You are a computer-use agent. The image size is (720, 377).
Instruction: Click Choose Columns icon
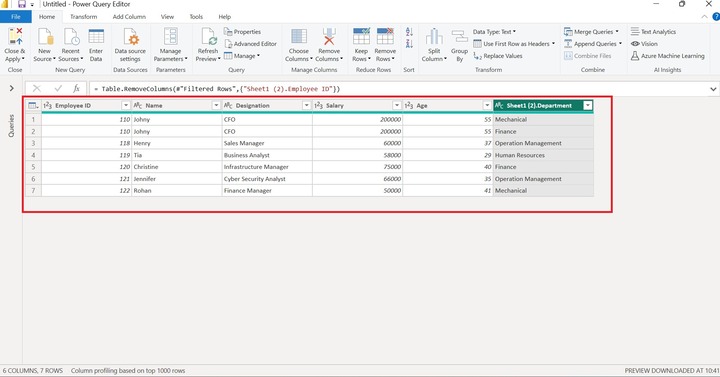(299, 36)
